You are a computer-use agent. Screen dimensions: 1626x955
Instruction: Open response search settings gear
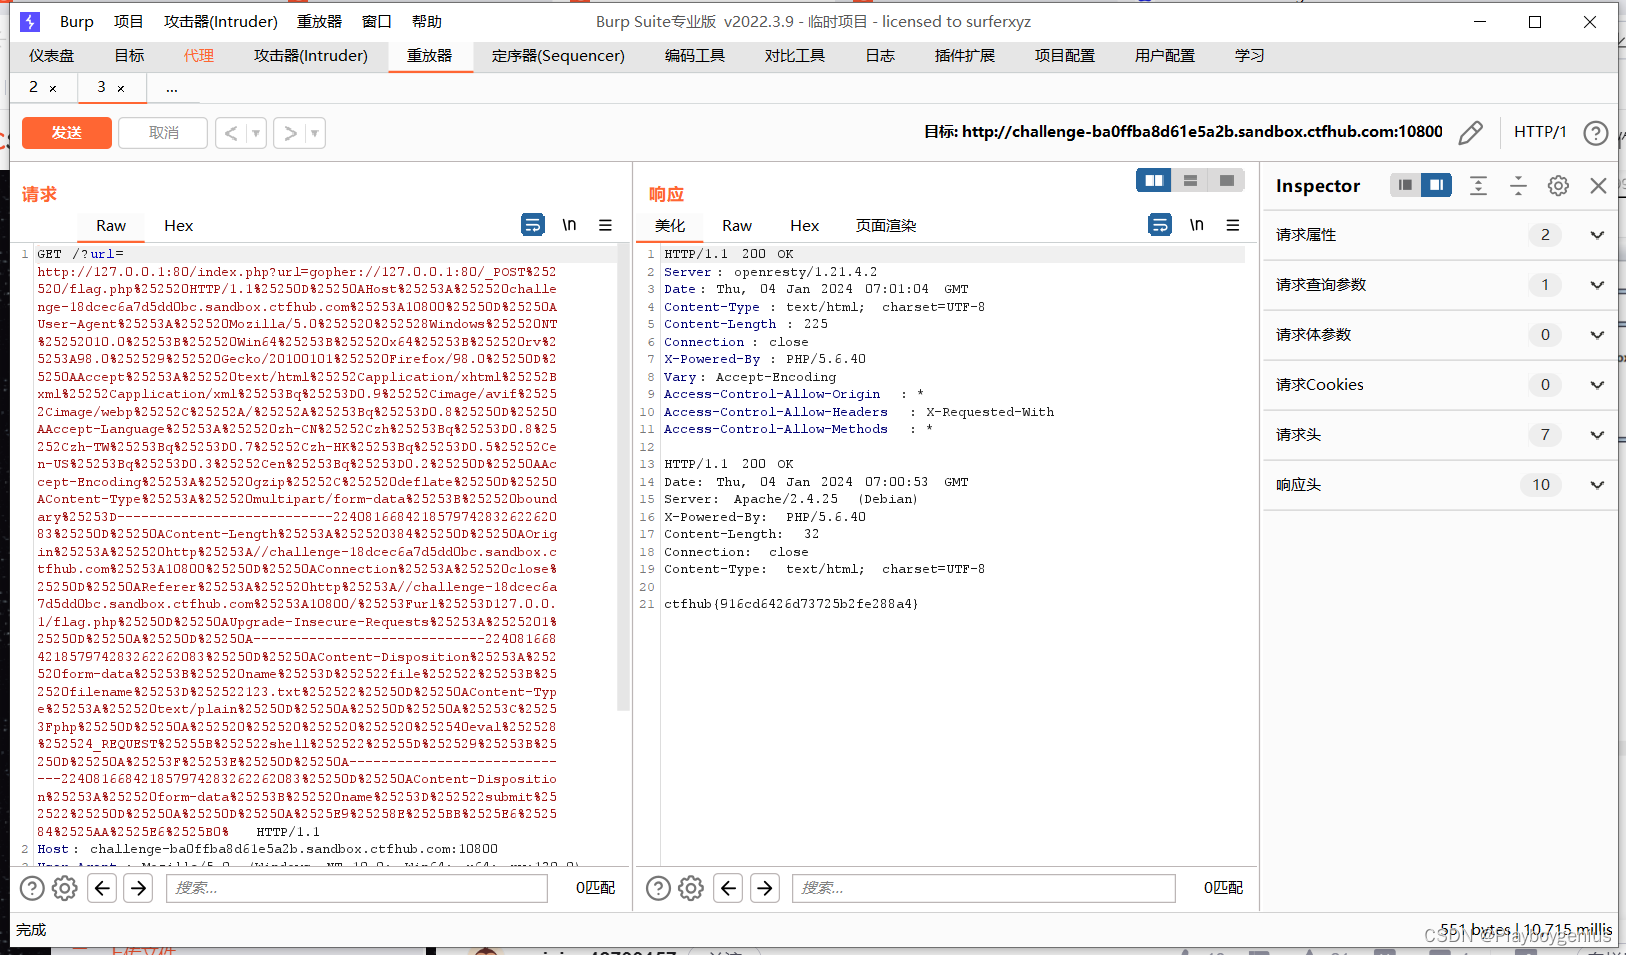(x=691, y=888)
